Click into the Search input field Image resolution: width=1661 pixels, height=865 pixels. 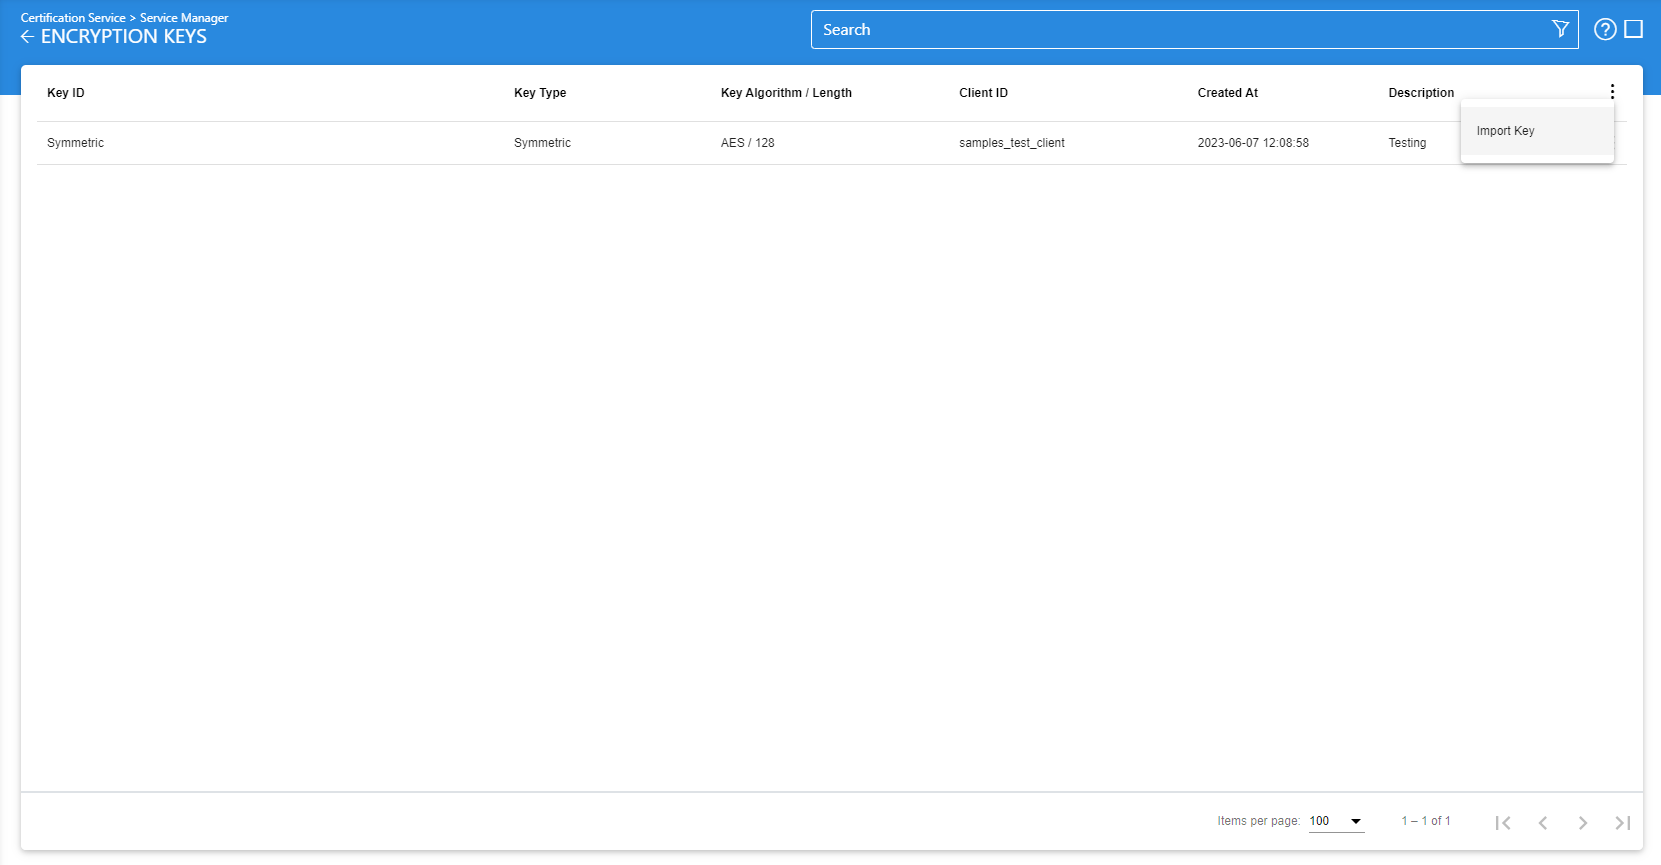[1180, 30]
